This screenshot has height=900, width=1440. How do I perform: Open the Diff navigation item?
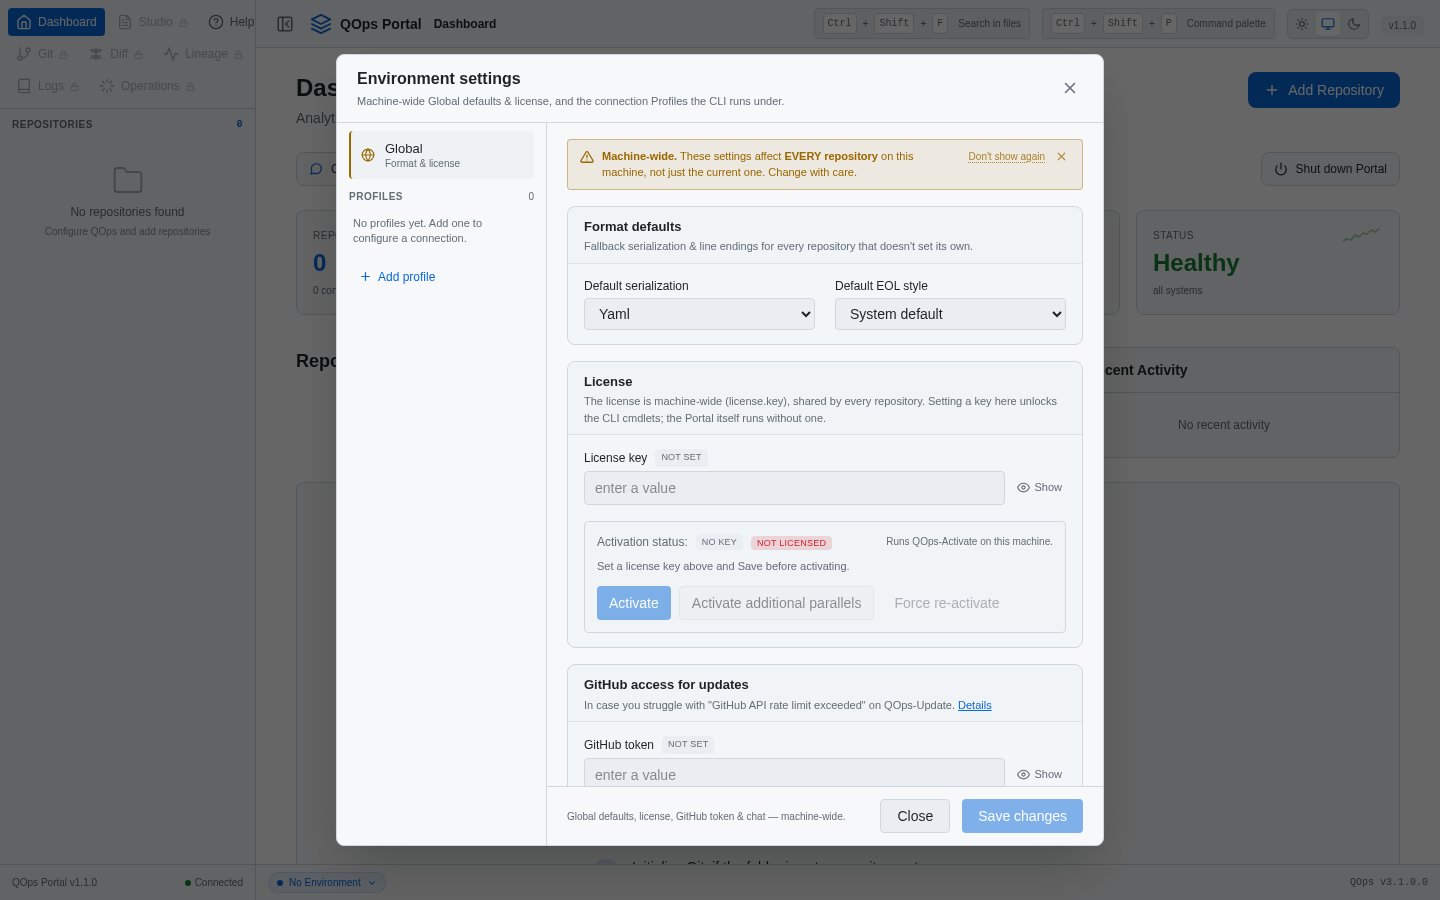point(116,54)
